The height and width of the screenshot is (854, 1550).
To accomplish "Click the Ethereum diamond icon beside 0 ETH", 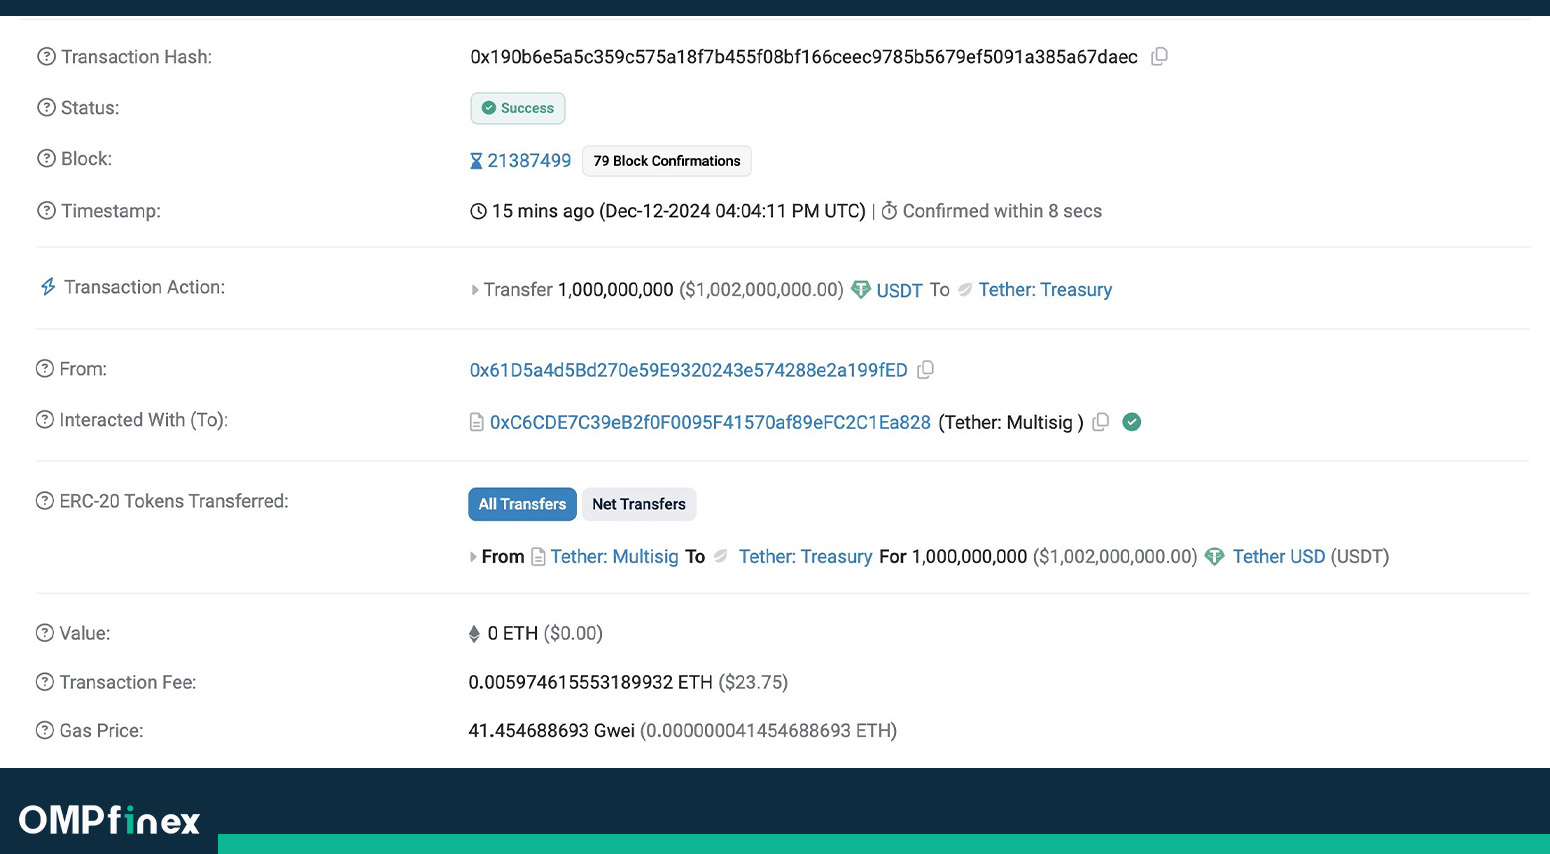I will click(x=474, y=634).
